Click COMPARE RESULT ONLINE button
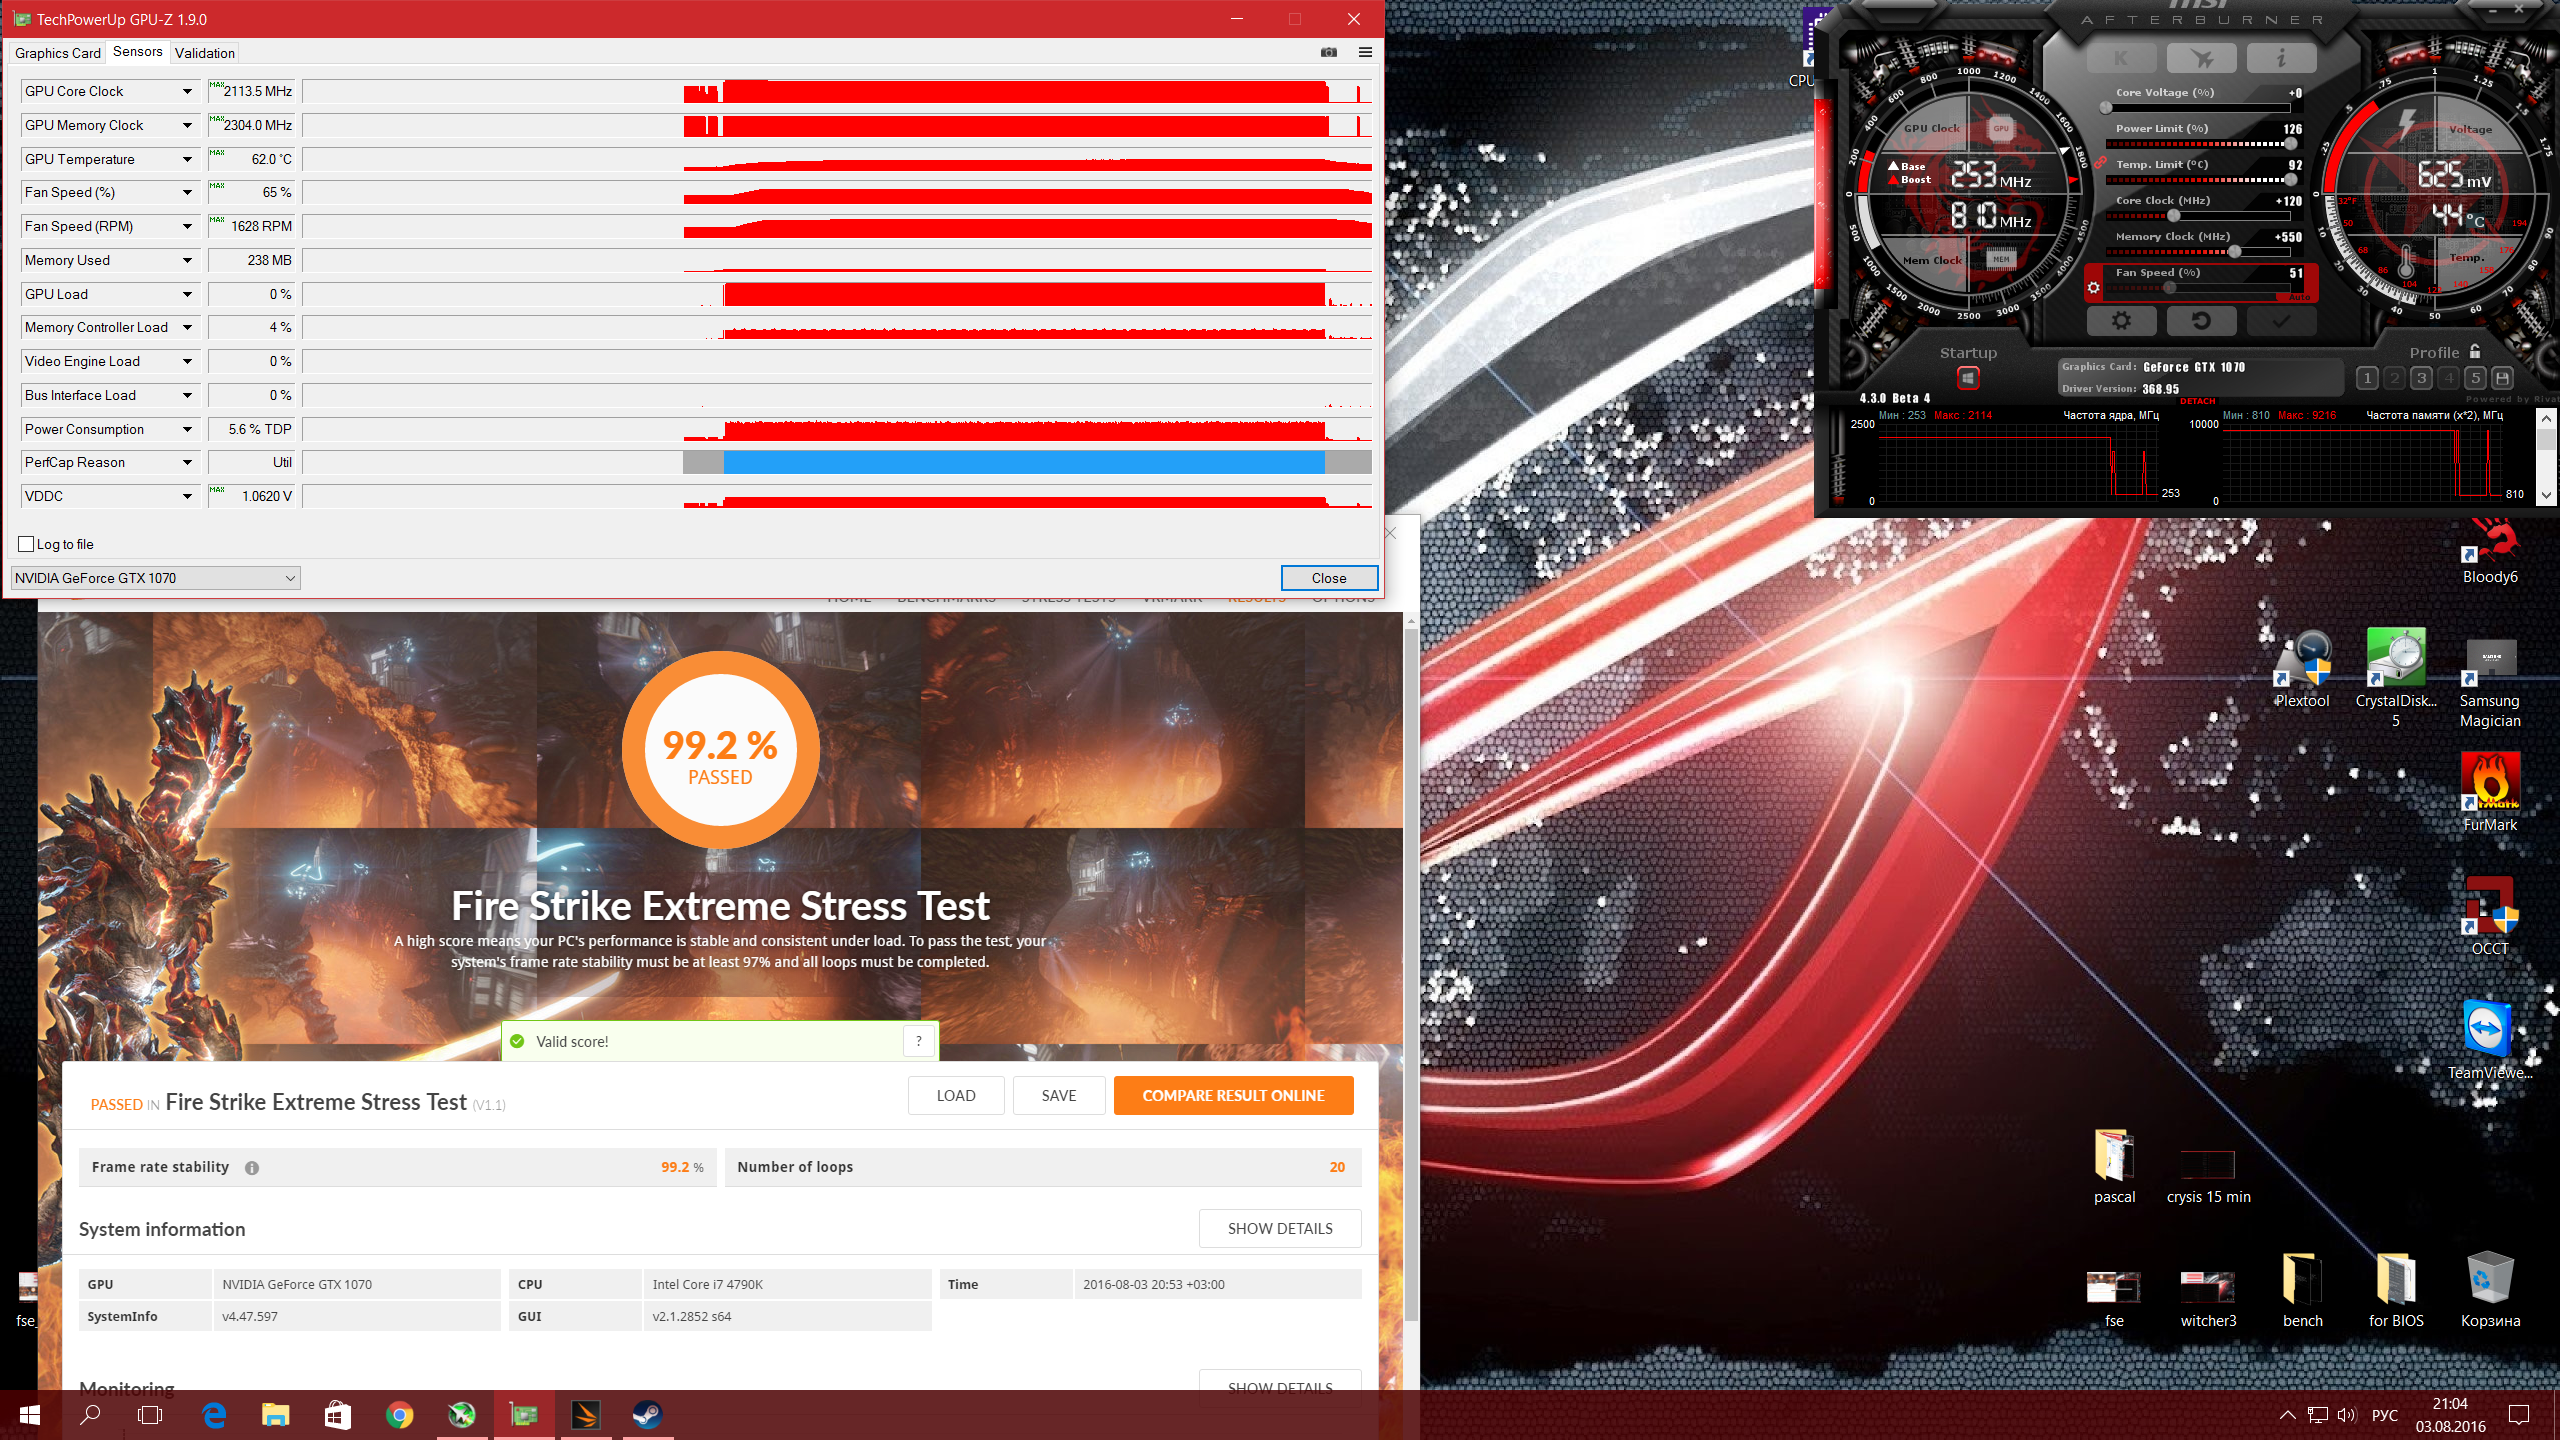The height and width of the screenshot is (1440, 2560). tap(1233, 1095)
